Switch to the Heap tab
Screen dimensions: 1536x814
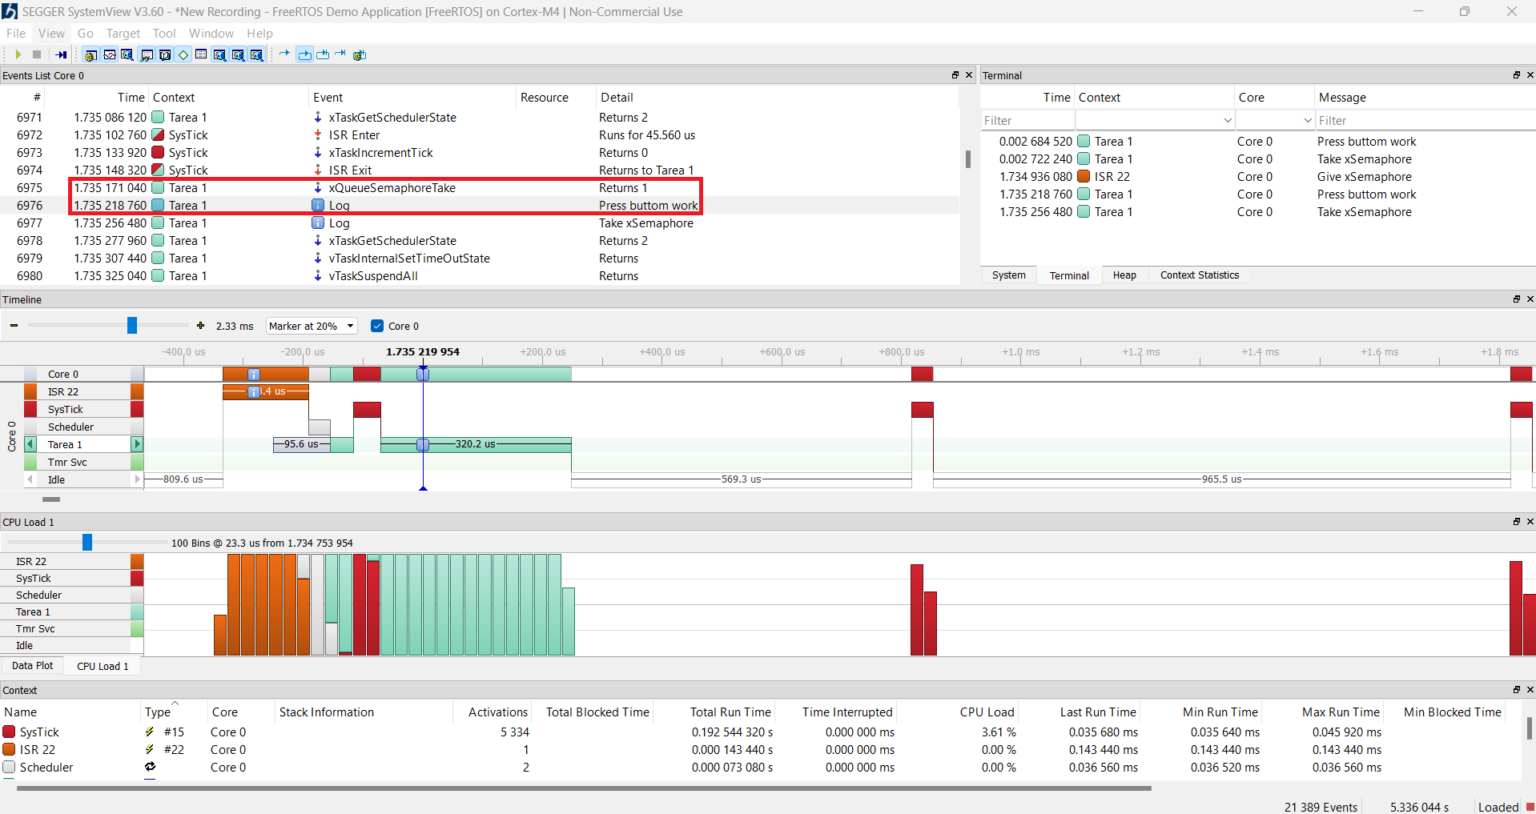click(1124, 275)
